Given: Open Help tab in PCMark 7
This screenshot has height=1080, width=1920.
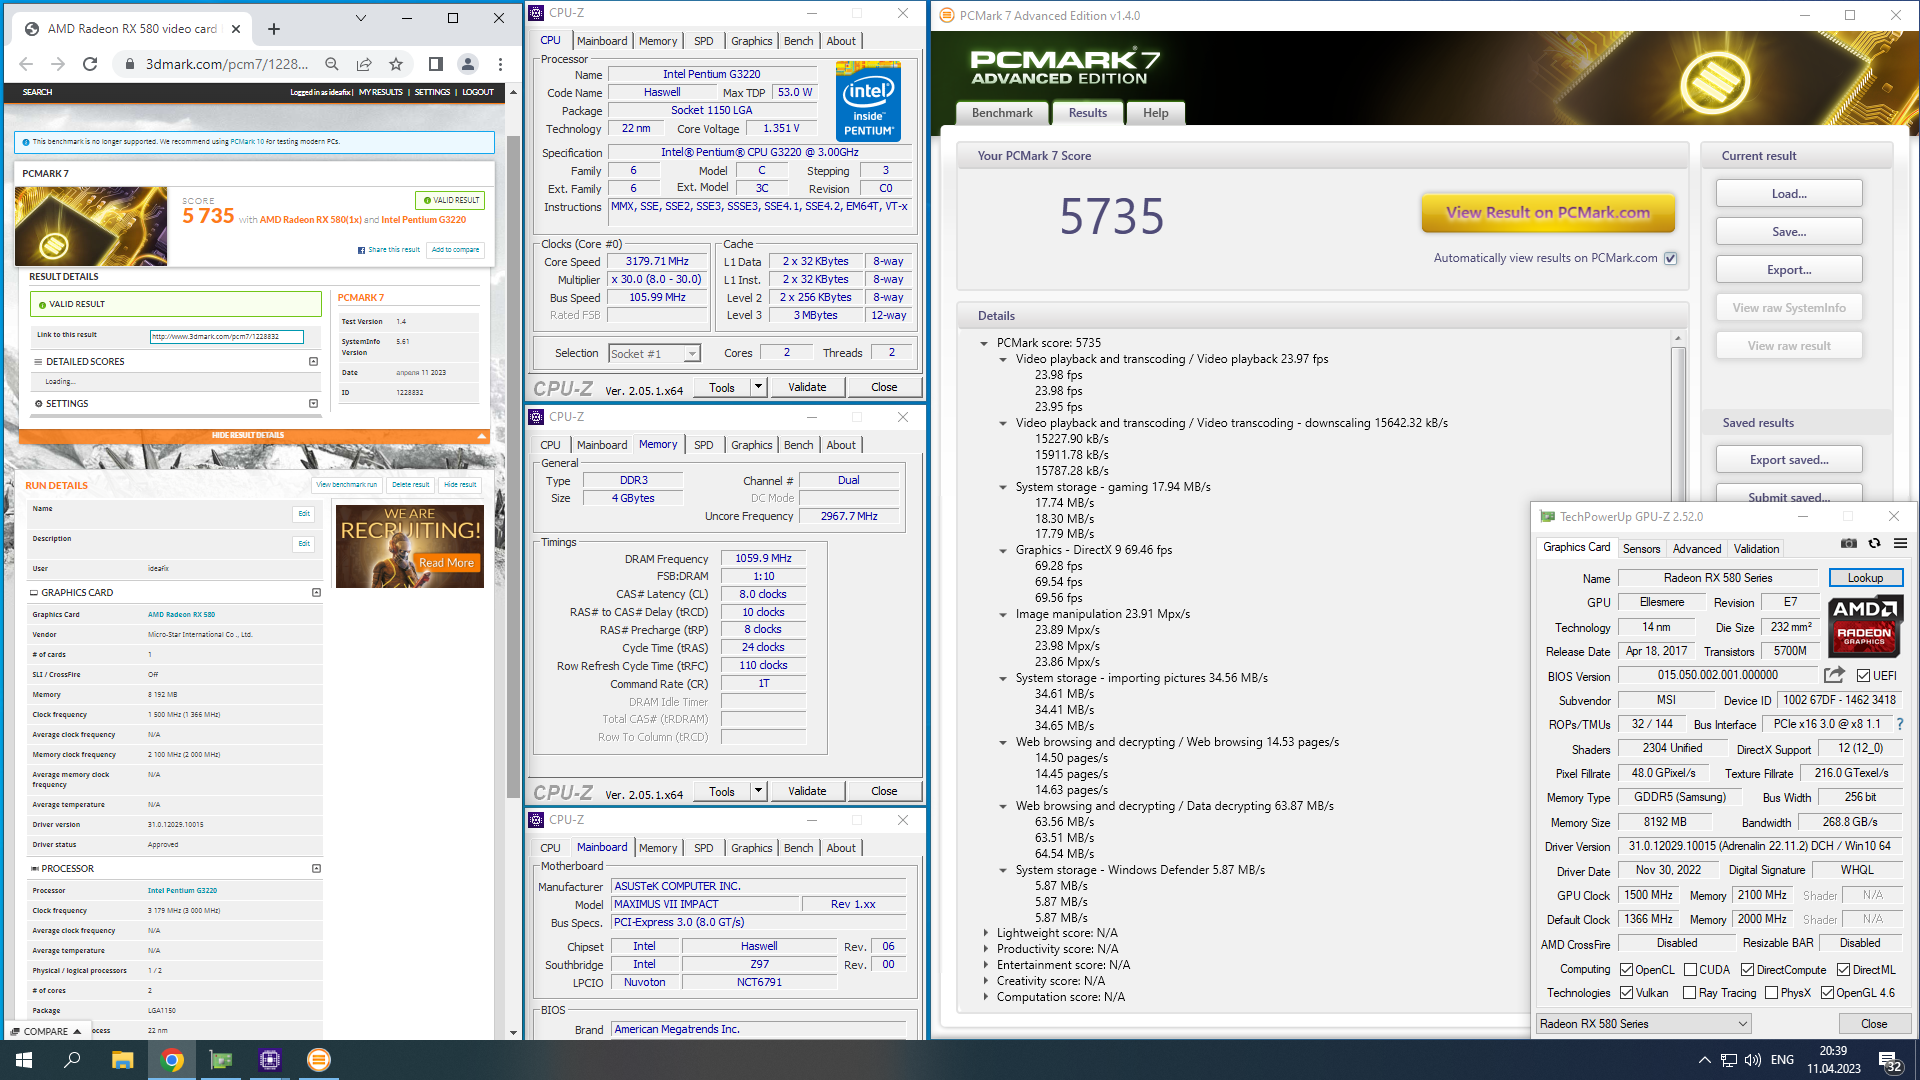Looking at the screenshot, I should point(1155,113).
